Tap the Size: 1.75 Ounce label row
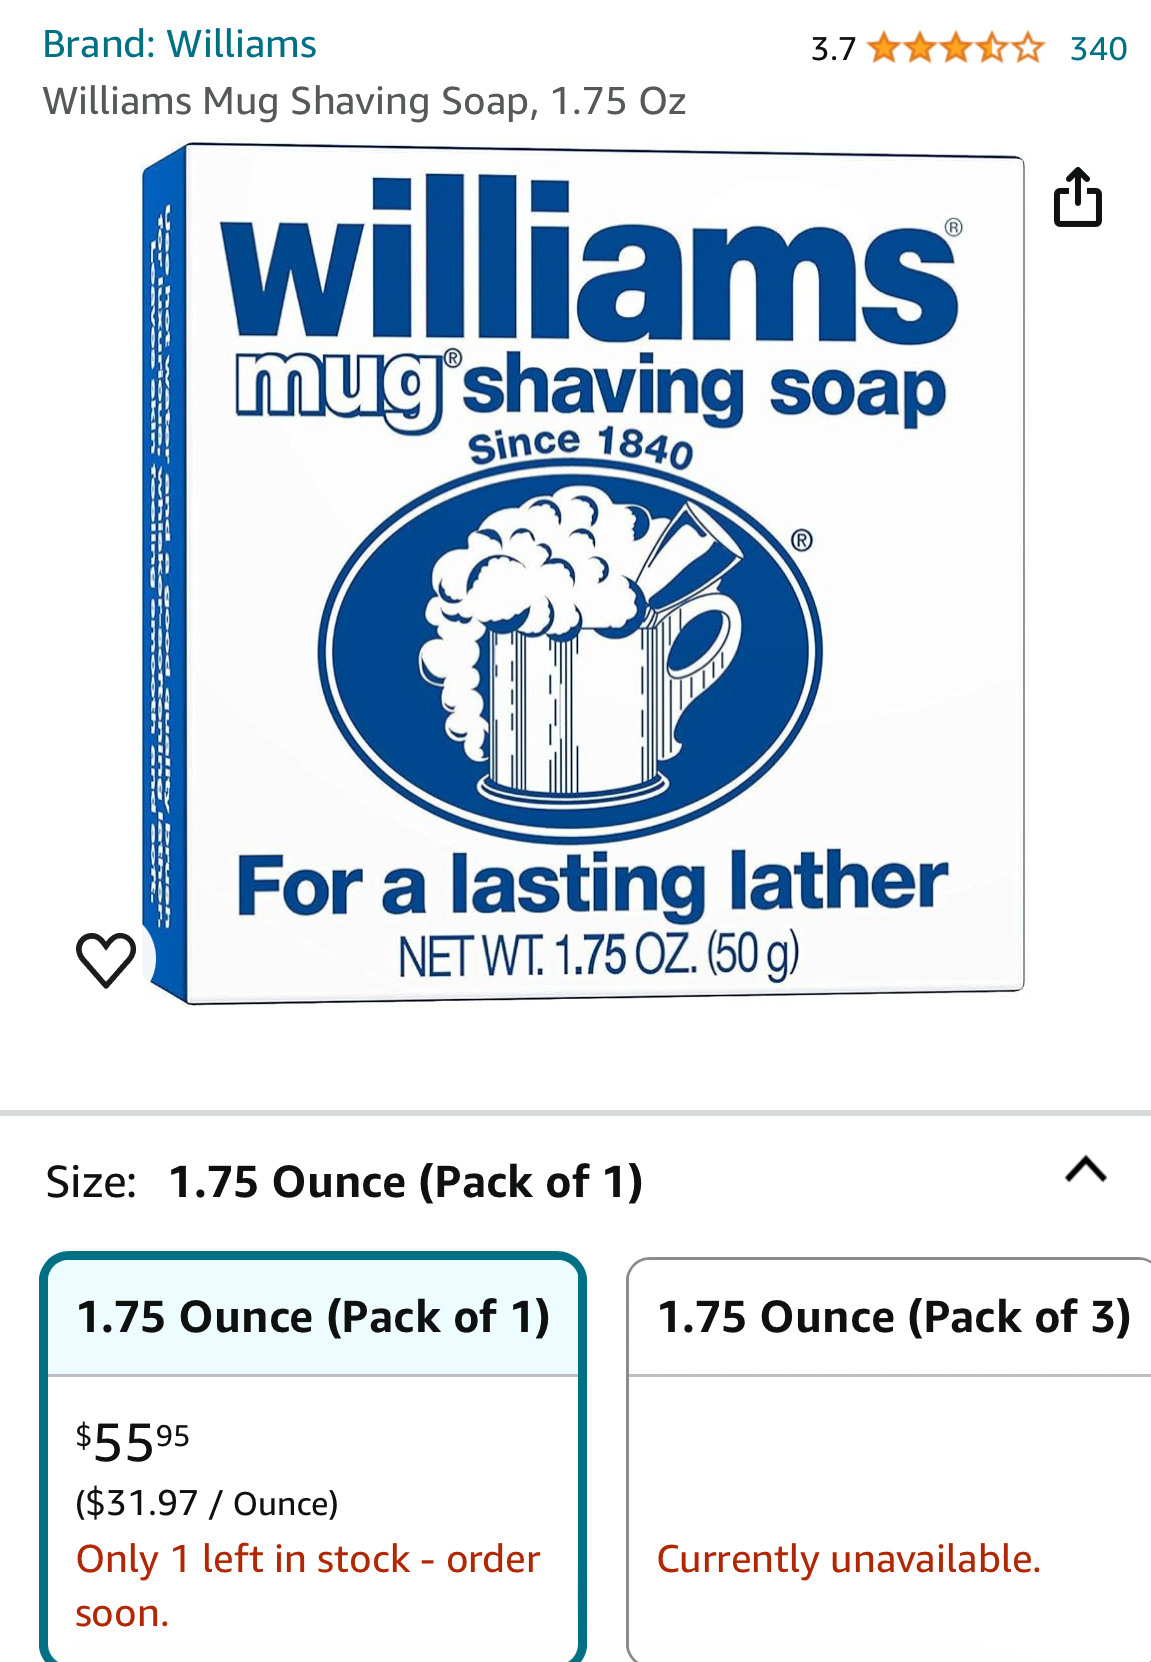1151x1662 pixels. (x=575, y=1181)
